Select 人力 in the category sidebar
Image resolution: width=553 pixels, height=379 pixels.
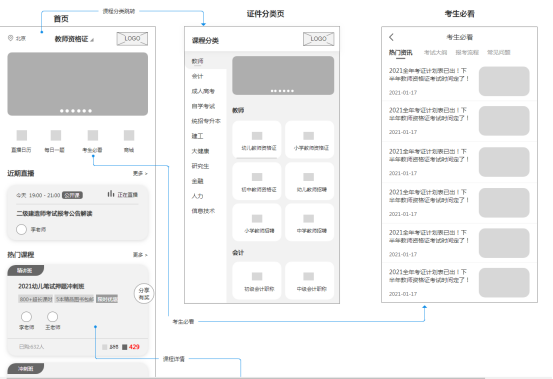[198, 196]
